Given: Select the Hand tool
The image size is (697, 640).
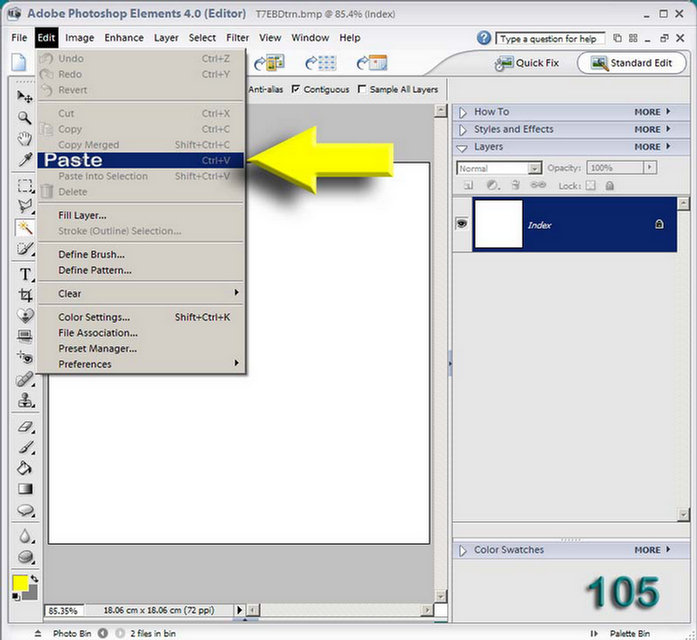Looking at the screenshot, I should [x=24, y=139].
